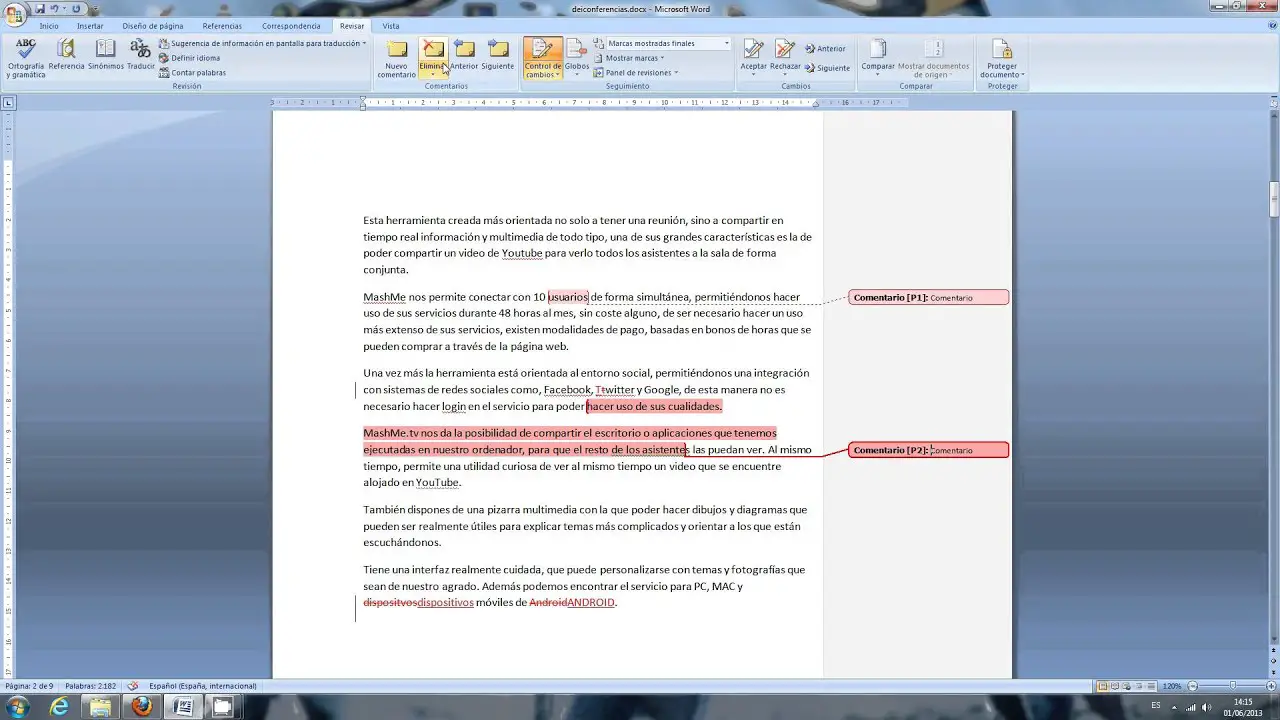Click the 120% zoom level
The height and width of the screenshot is (720, 1280).
pos(1172,686)
